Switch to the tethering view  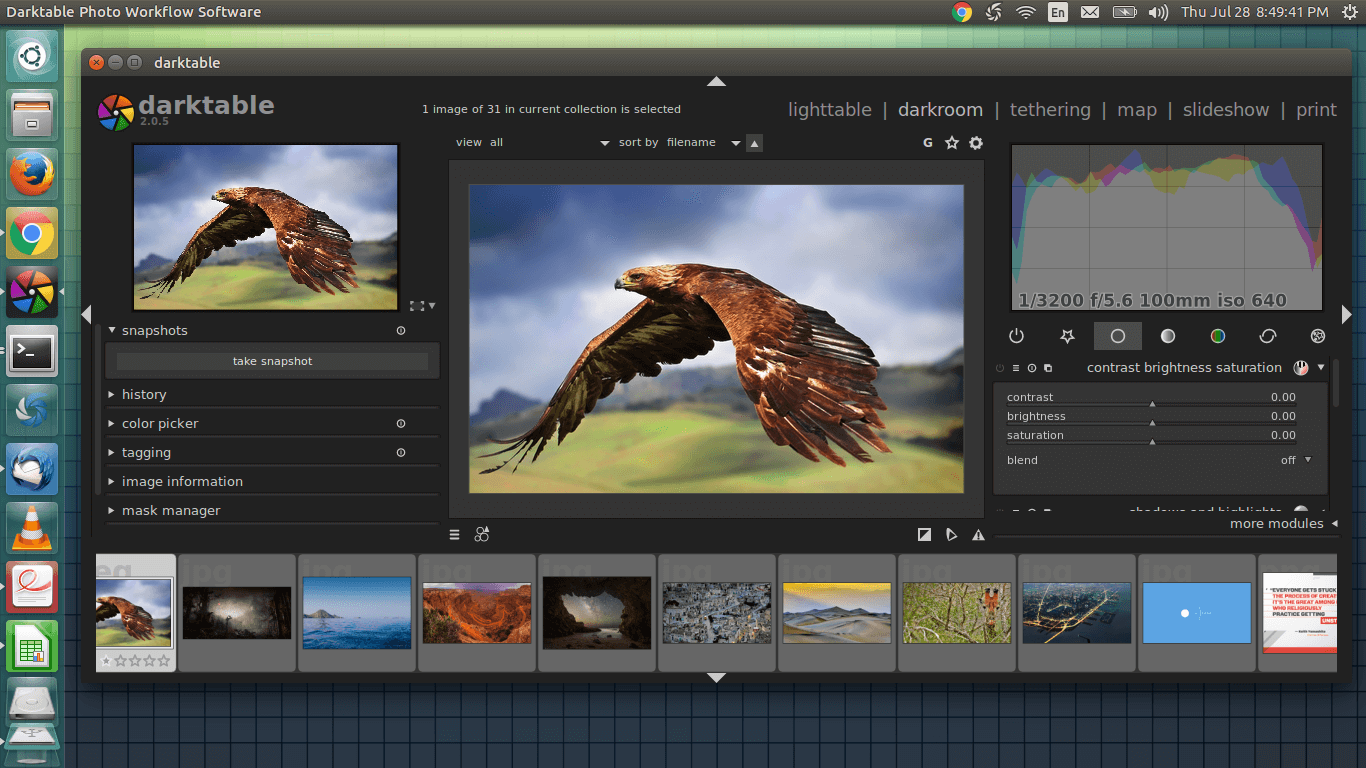(1049, 110)
